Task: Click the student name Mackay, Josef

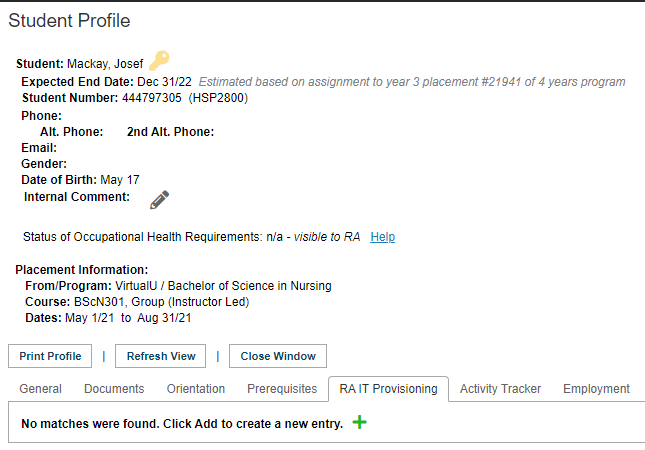Action: point(105,64)
